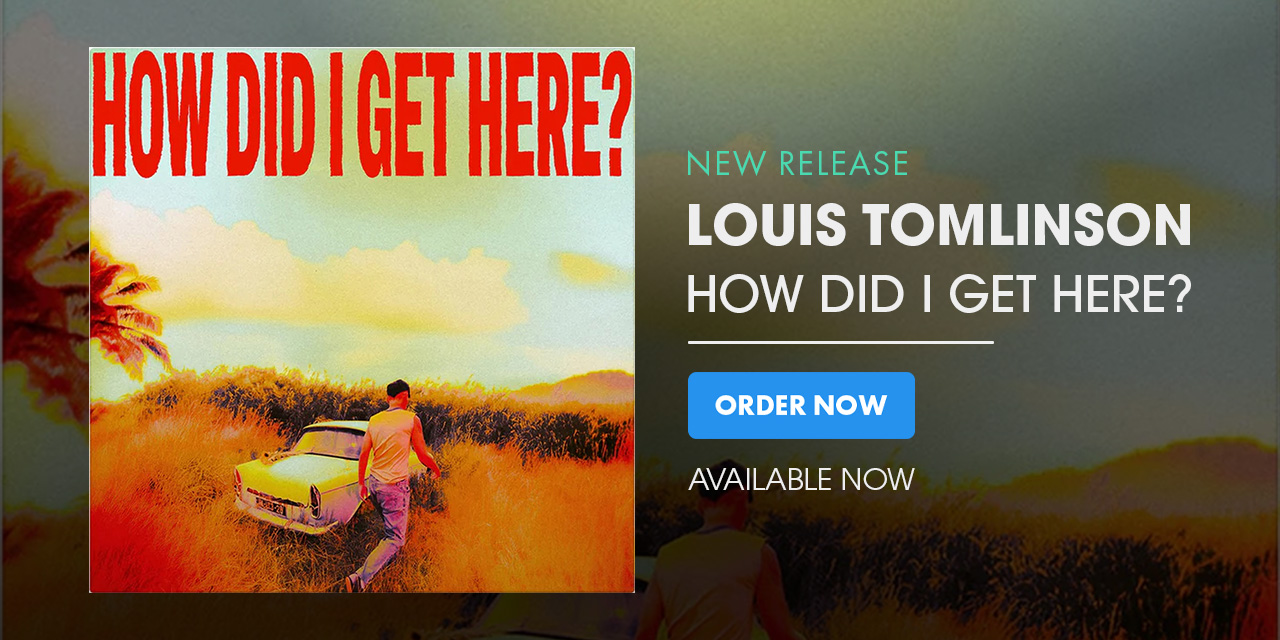Image resolution: width=1280 pixels, height=640 pixels.
Task: Open the How Did I Get Here album cover
Action: pyautogui.click(x=362, y=320)
